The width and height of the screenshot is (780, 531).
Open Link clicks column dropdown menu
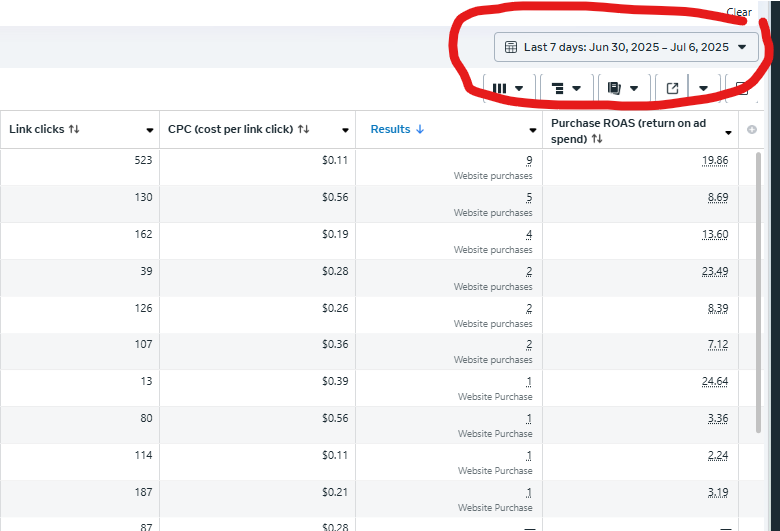pyautogui.click(x=150, y=130)
